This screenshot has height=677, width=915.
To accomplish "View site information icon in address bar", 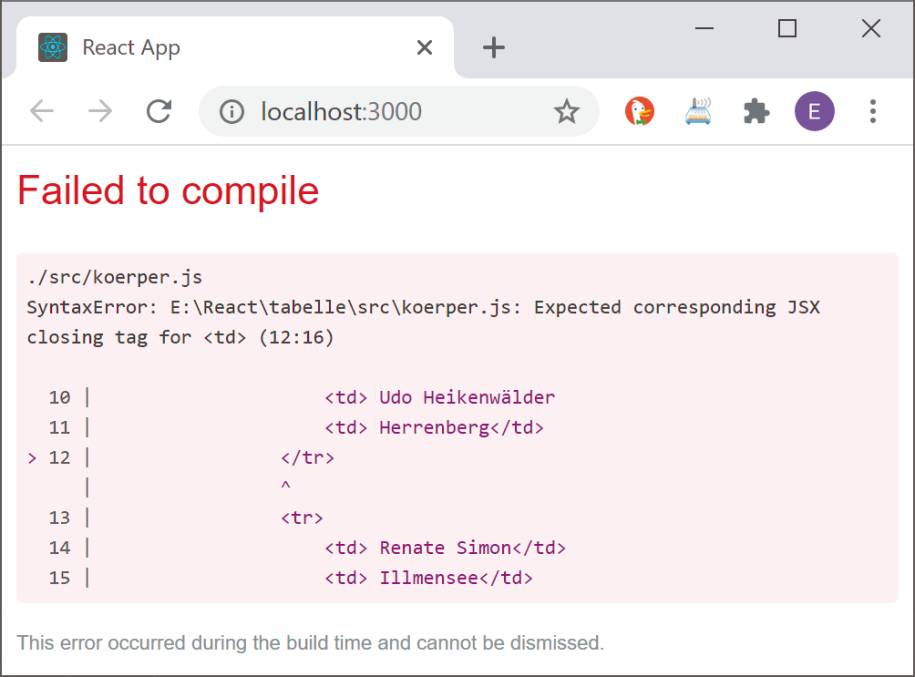I will point(232,111).
